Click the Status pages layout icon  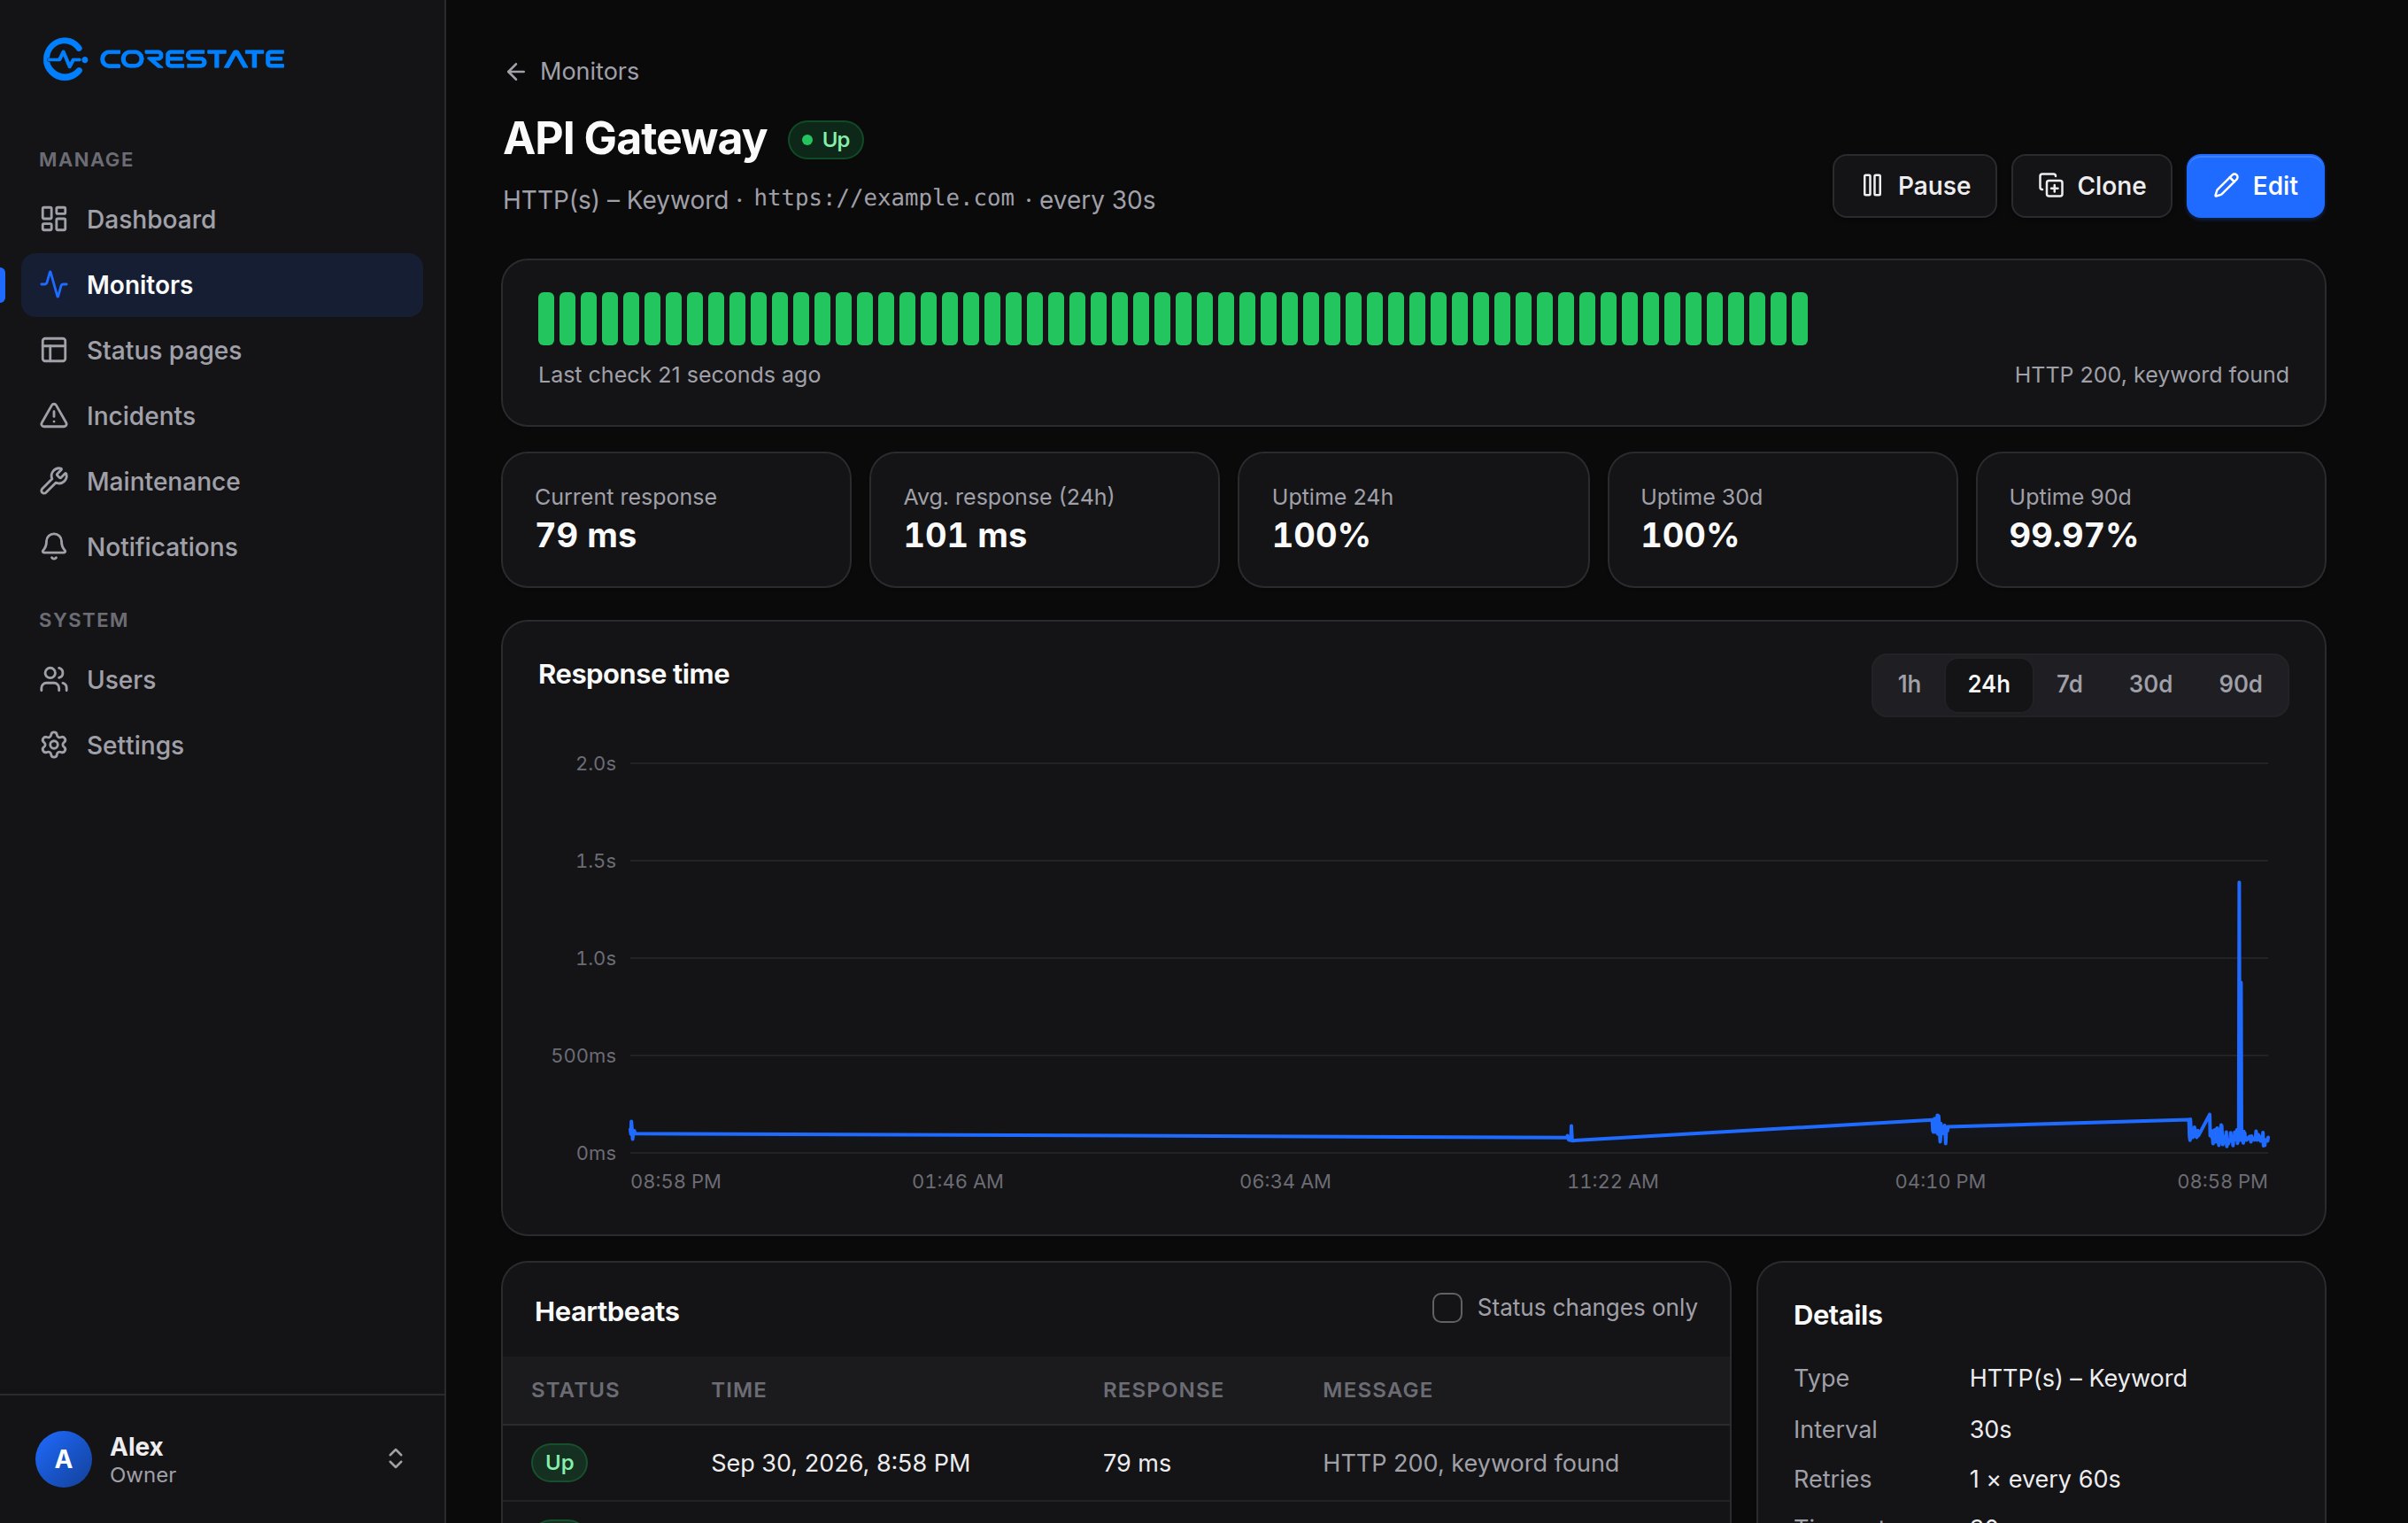[54, 350]
